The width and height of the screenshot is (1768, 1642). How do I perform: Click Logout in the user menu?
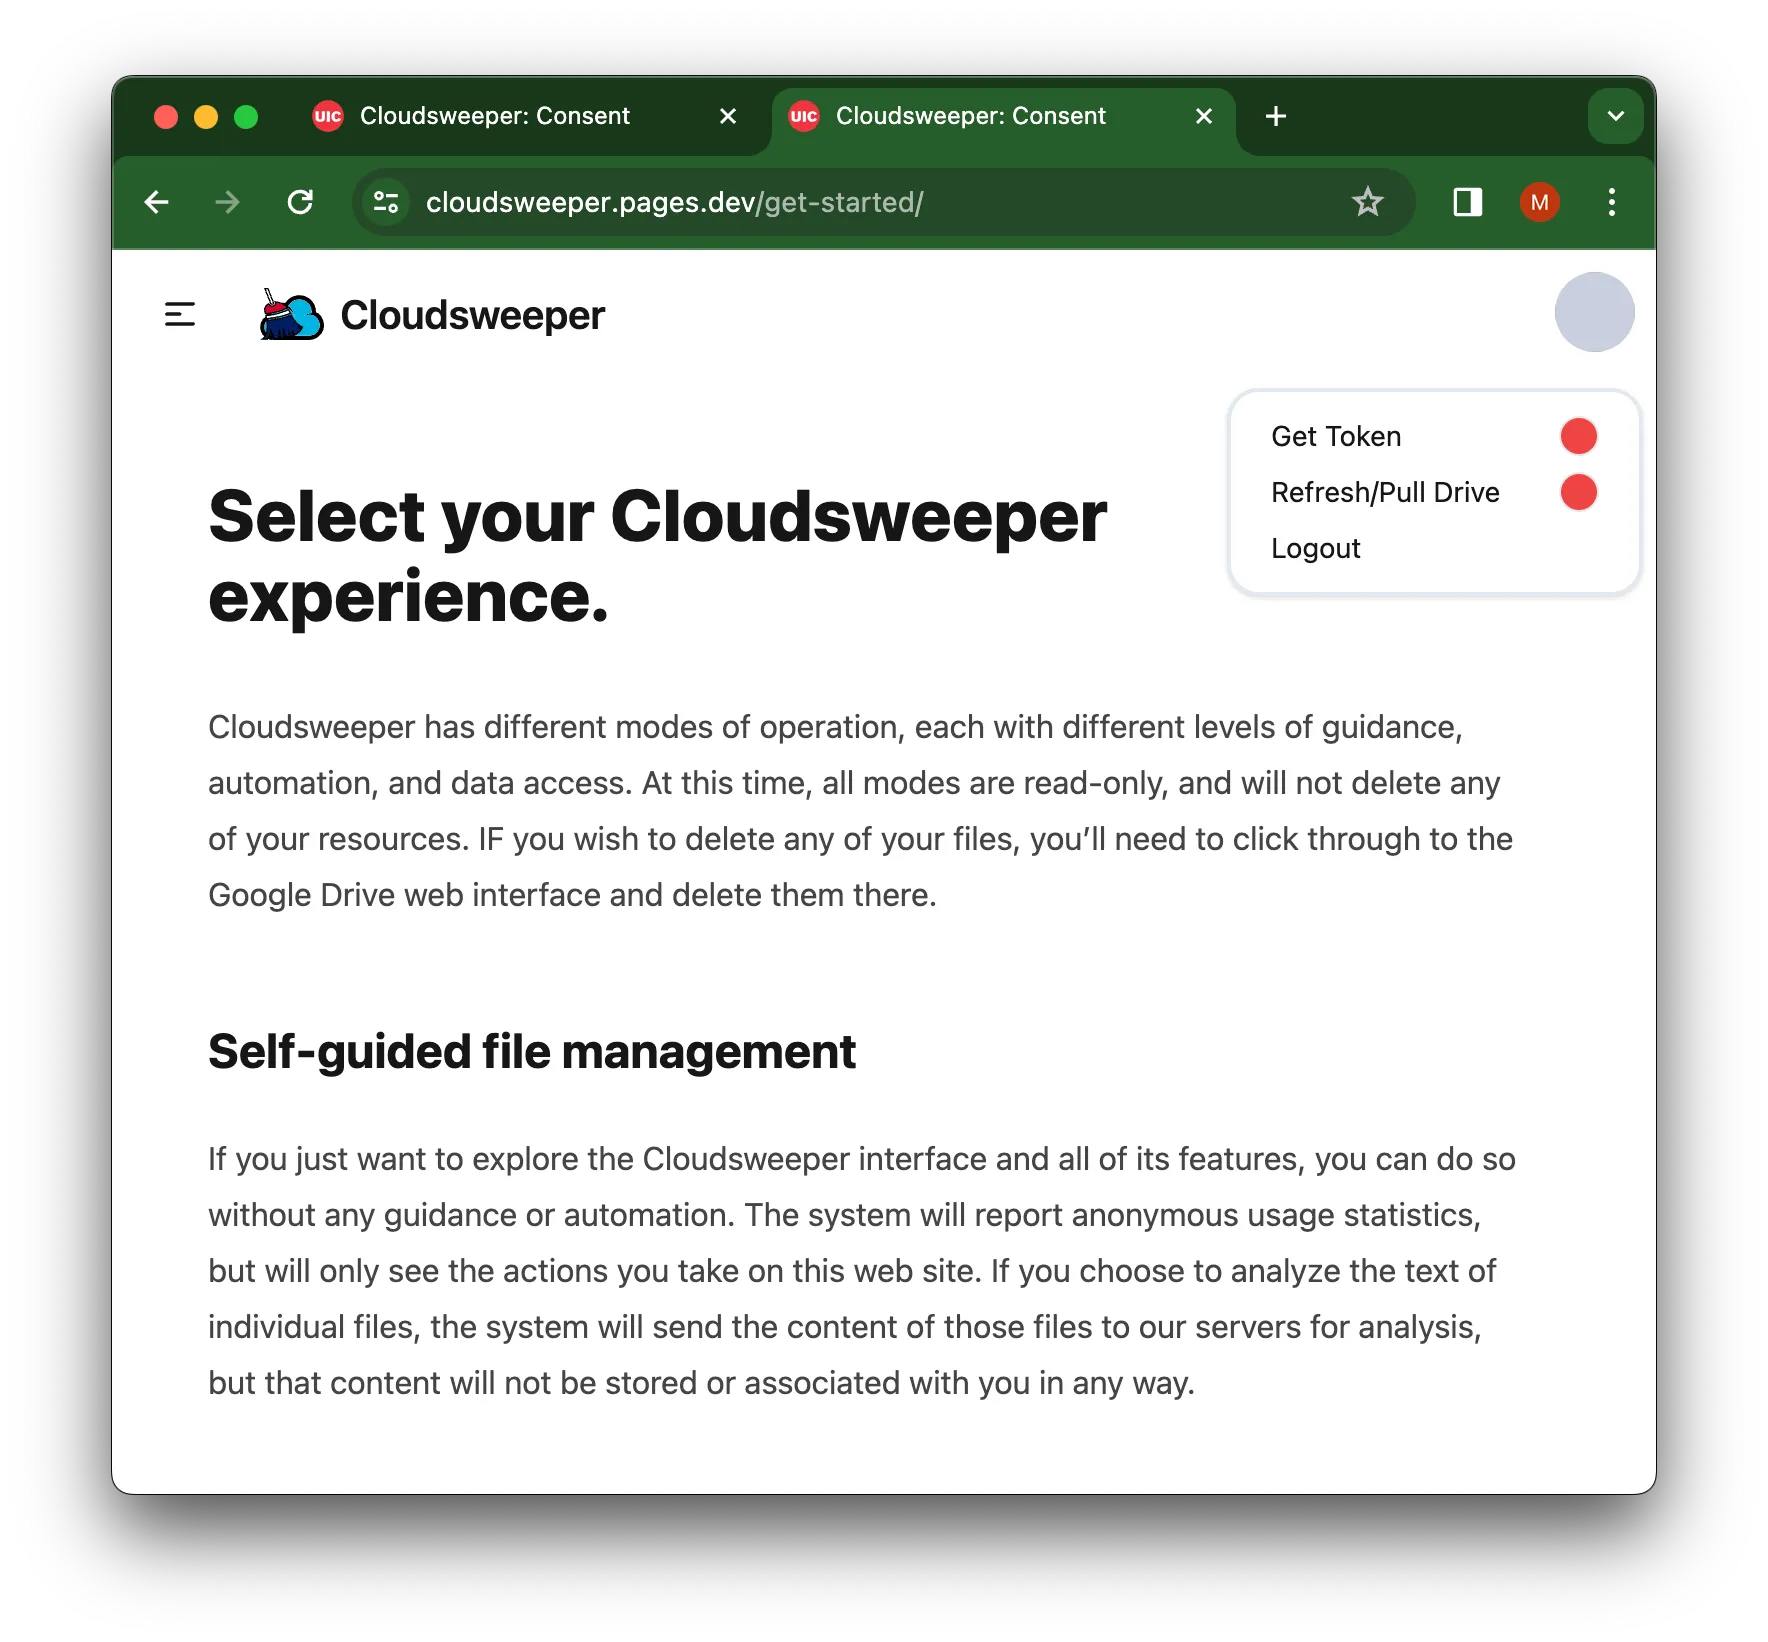coord(1315,548)
